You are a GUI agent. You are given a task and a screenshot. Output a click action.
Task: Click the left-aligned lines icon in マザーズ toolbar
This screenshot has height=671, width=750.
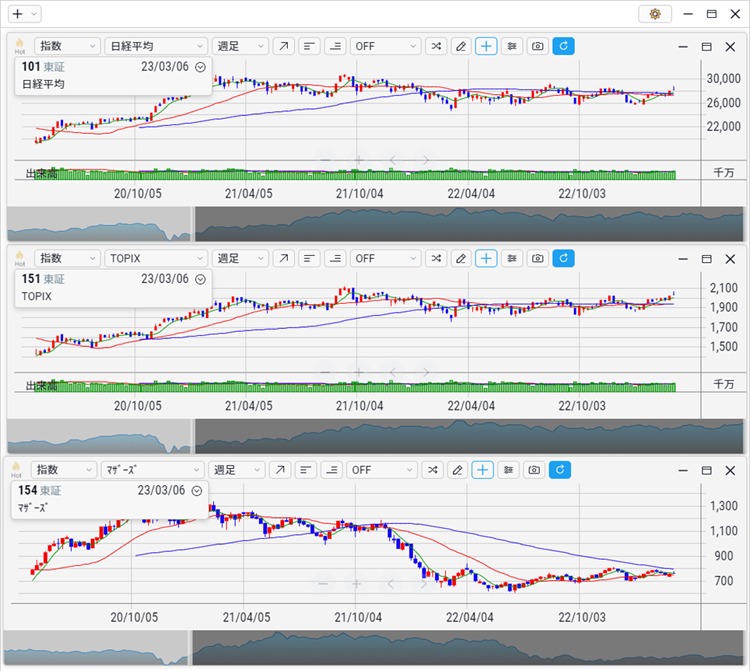(310, 470)
